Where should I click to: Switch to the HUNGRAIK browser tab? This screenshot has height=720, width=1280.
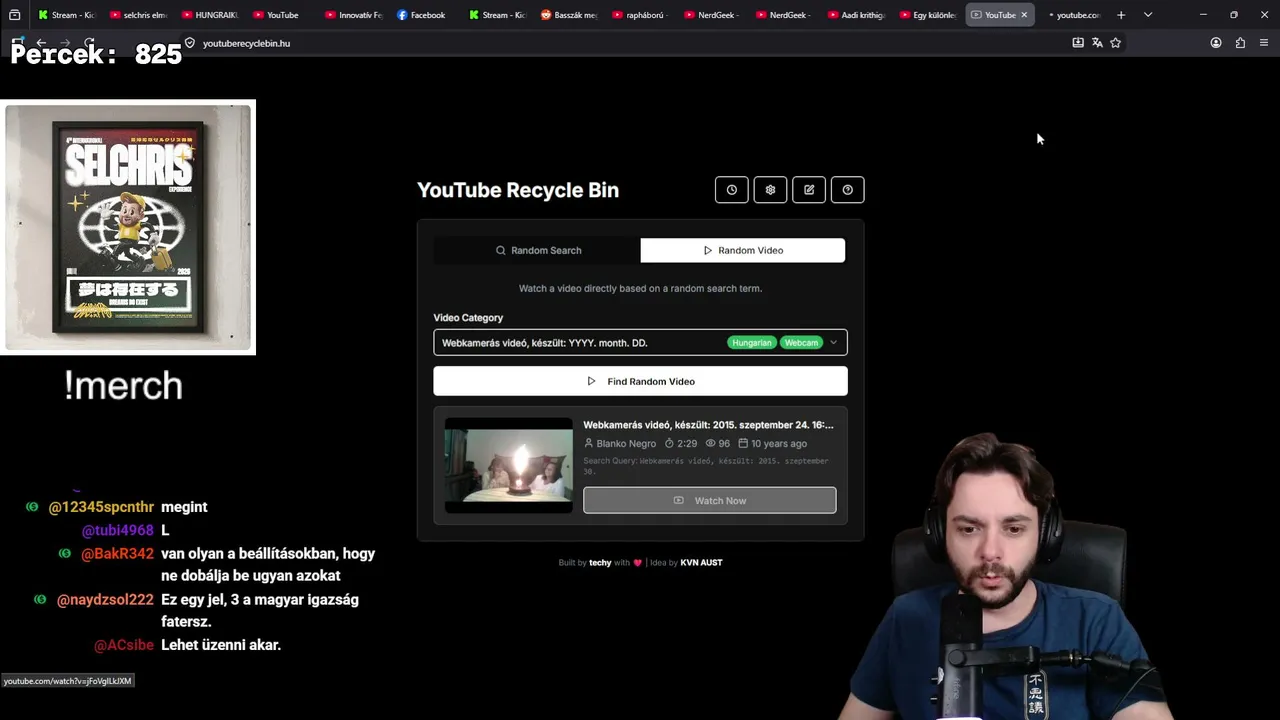209,15
